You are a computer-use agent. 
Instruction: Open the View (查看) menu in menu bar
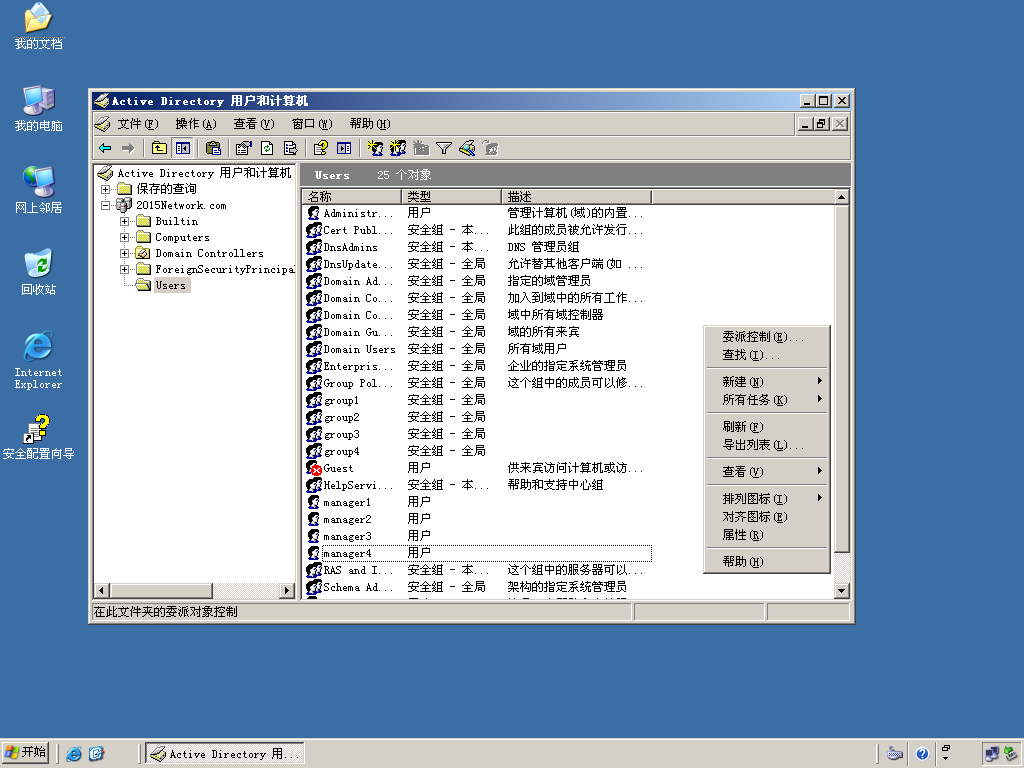click(253, 123)
